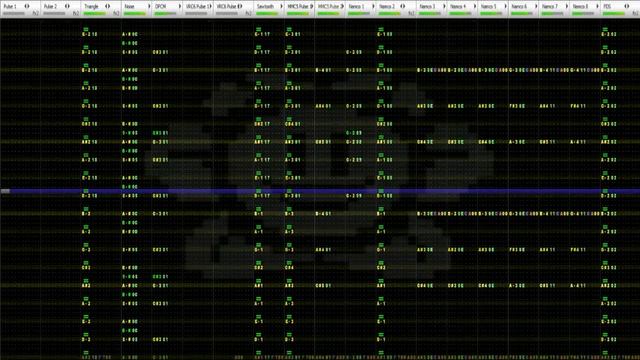The height and width of the screenshot is (360, 640).
Task: Expand effect columns on MMC5 Pulse 2
Action: 342,6
